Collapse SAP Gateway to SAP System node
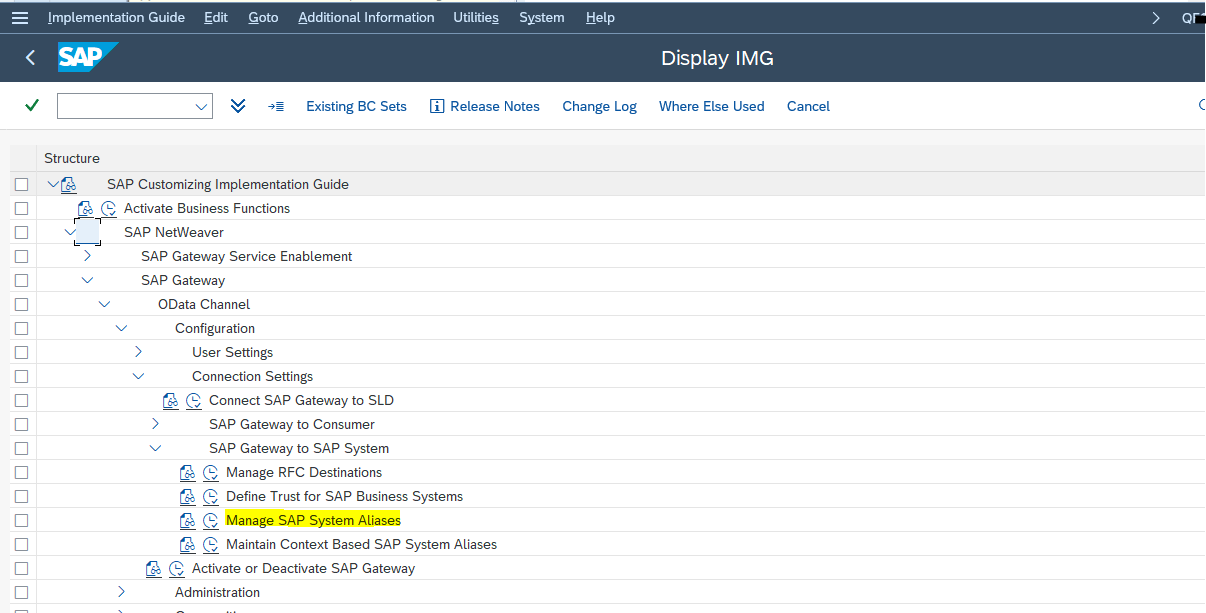 (155, 448)
